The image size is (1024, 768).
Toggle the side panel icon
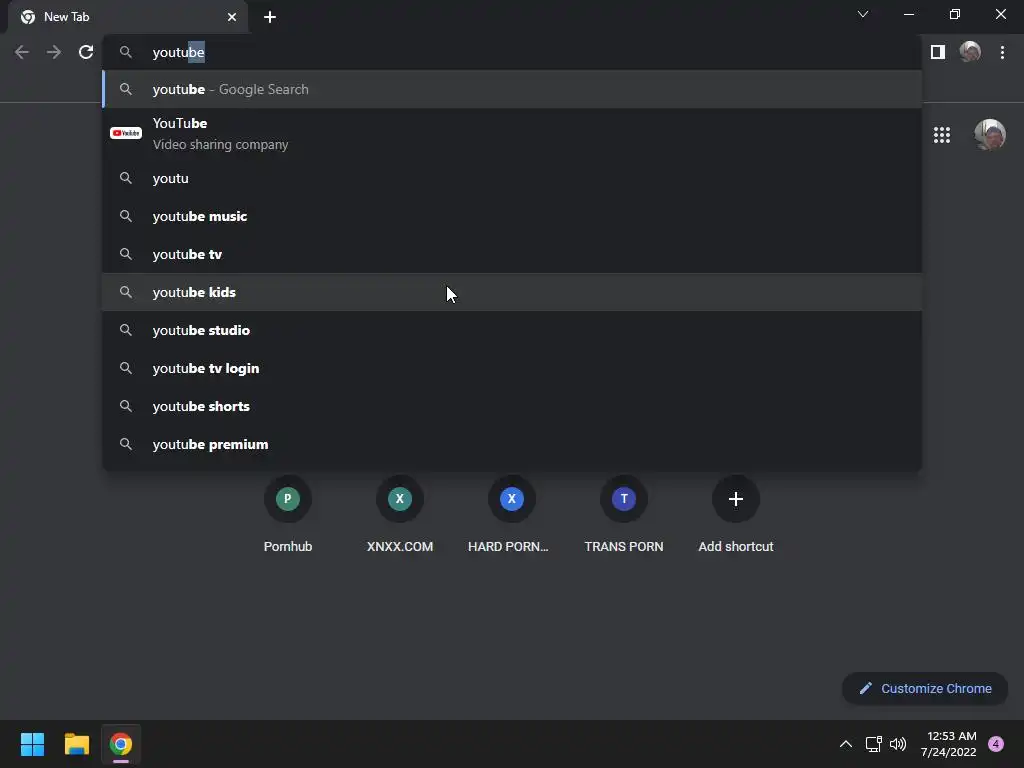(938, 52)
